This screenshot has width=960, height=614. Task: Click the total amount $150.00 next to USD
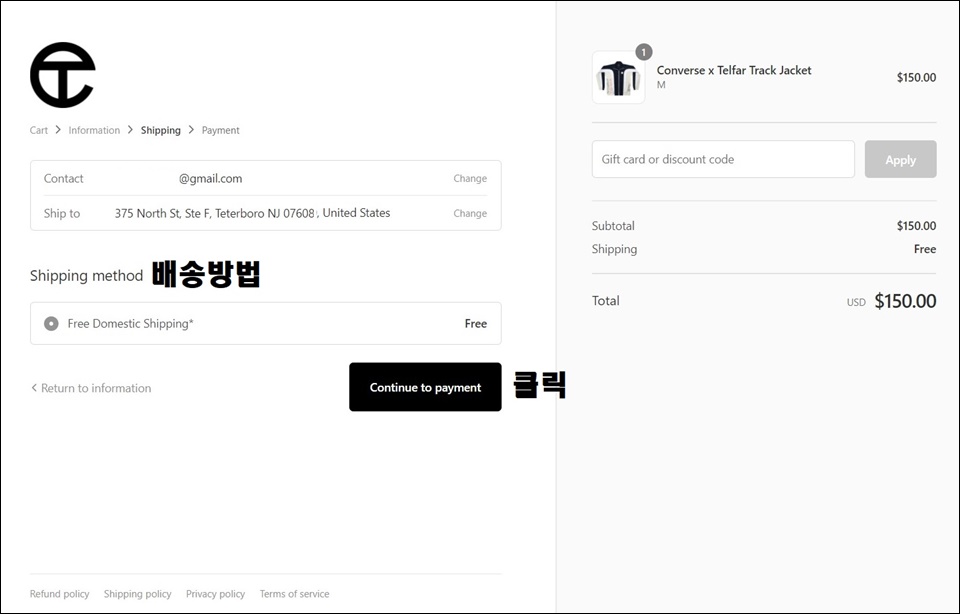click(x=905, y=301)
